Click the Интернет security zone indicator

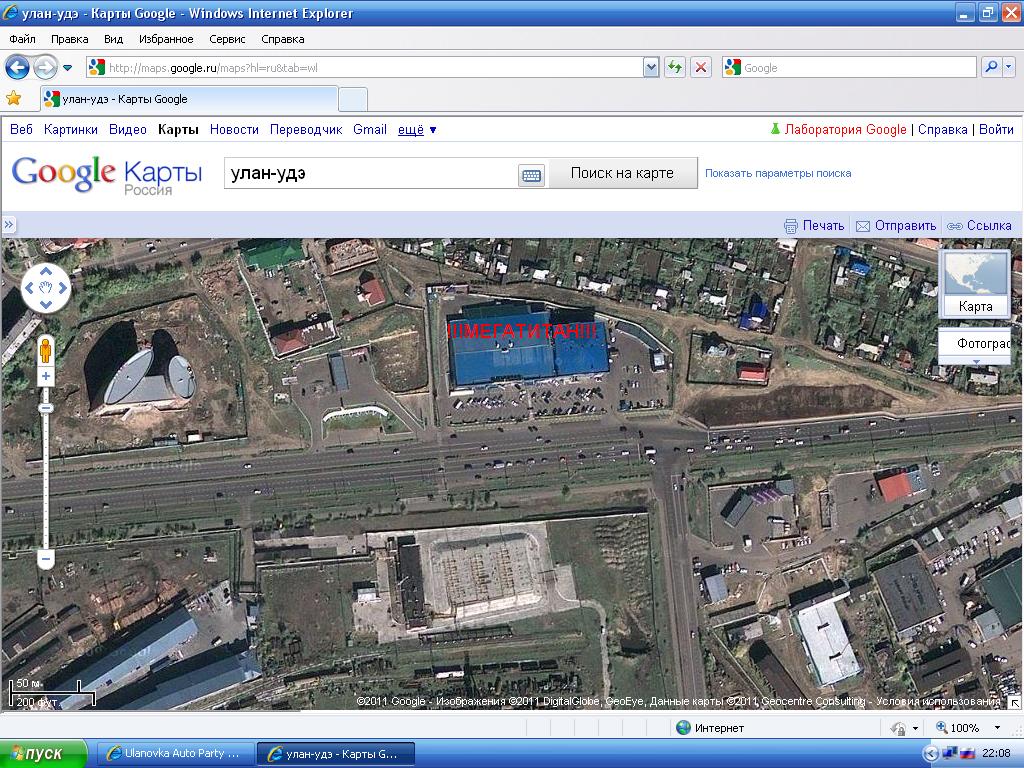710,728
